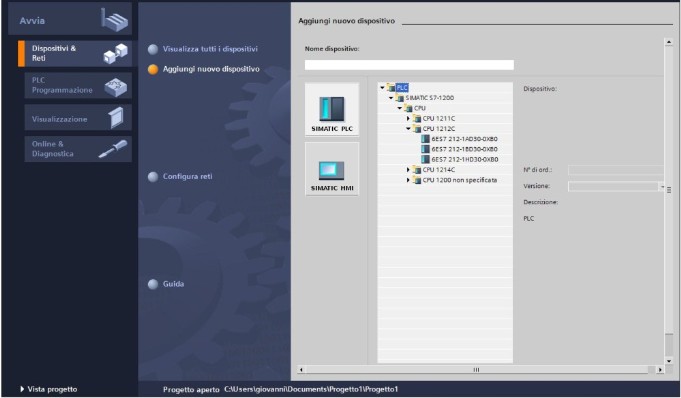Expand the CPU 1211C node

(x=408, y=119)
